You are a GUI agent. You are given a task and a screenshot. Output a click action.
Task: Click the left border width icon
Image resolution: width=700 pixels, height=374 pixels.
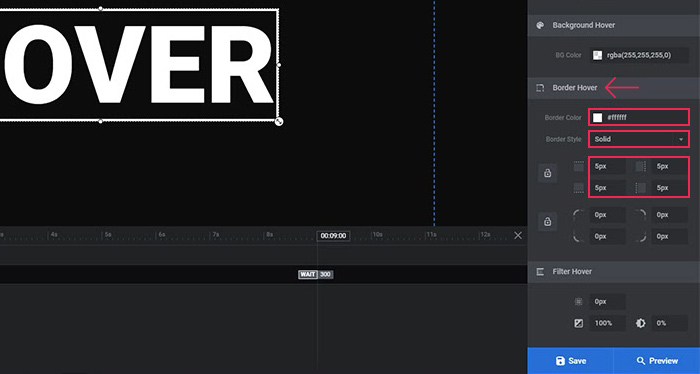pos(641,188)
